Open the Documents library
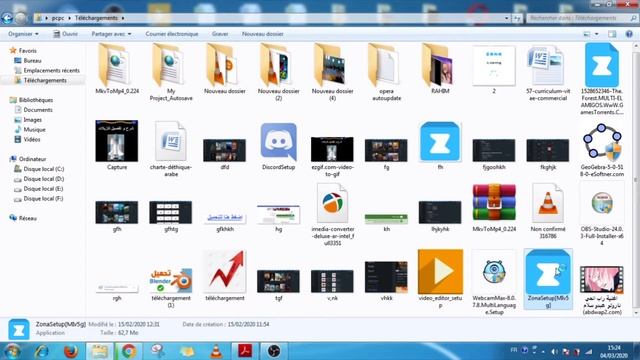Screen dimensions: 640x360 point(38,109)
